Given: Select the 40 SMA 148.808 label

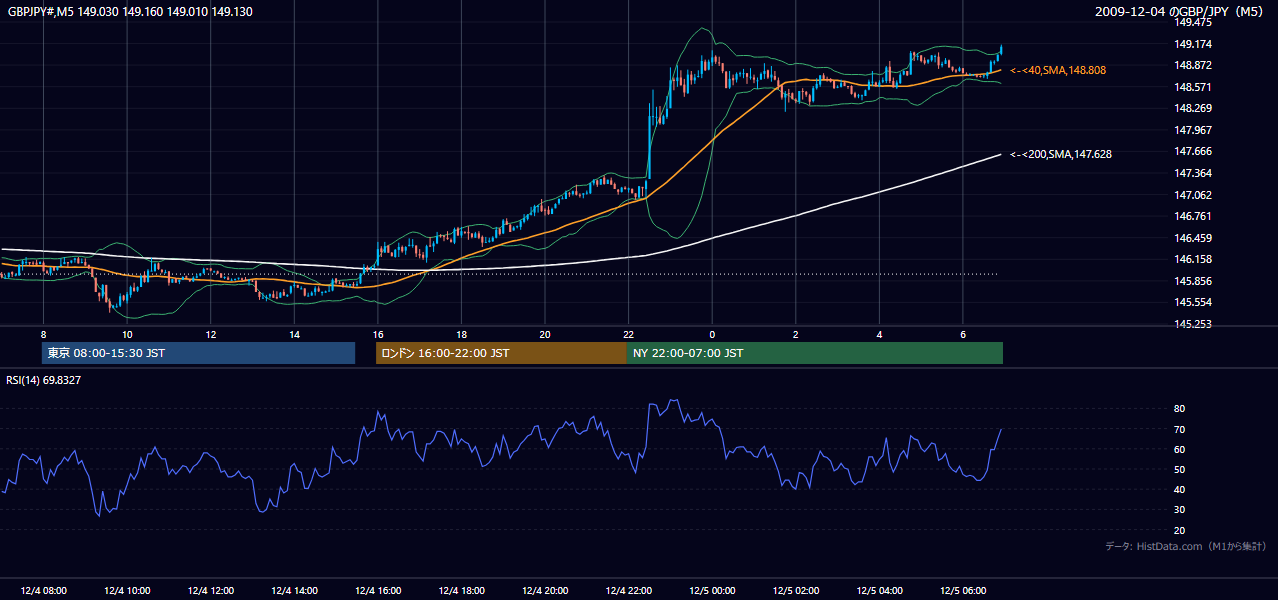Looking at the screenshot, I should click(x=1057, y=70).
